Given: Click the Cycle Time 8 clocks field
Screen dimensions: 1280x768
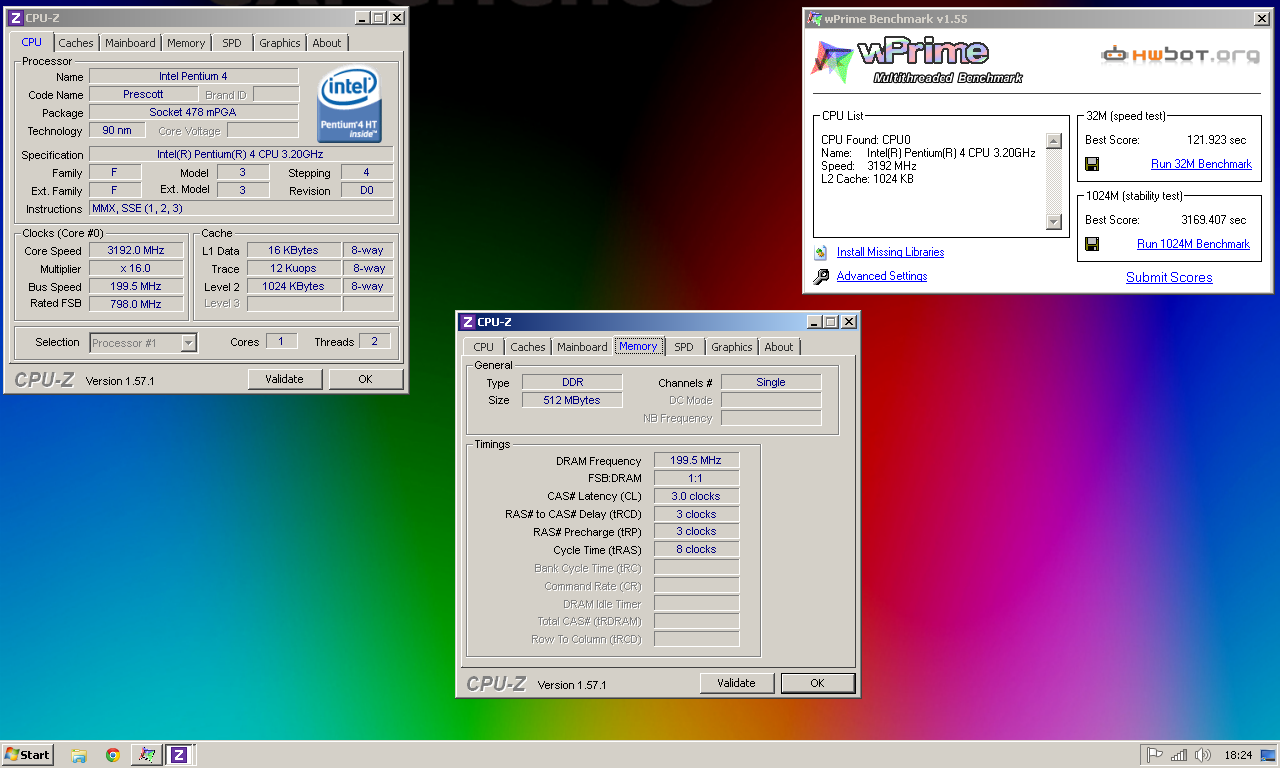Looking at the screenshot, I should pyautogui.click(x=696, y=549).
